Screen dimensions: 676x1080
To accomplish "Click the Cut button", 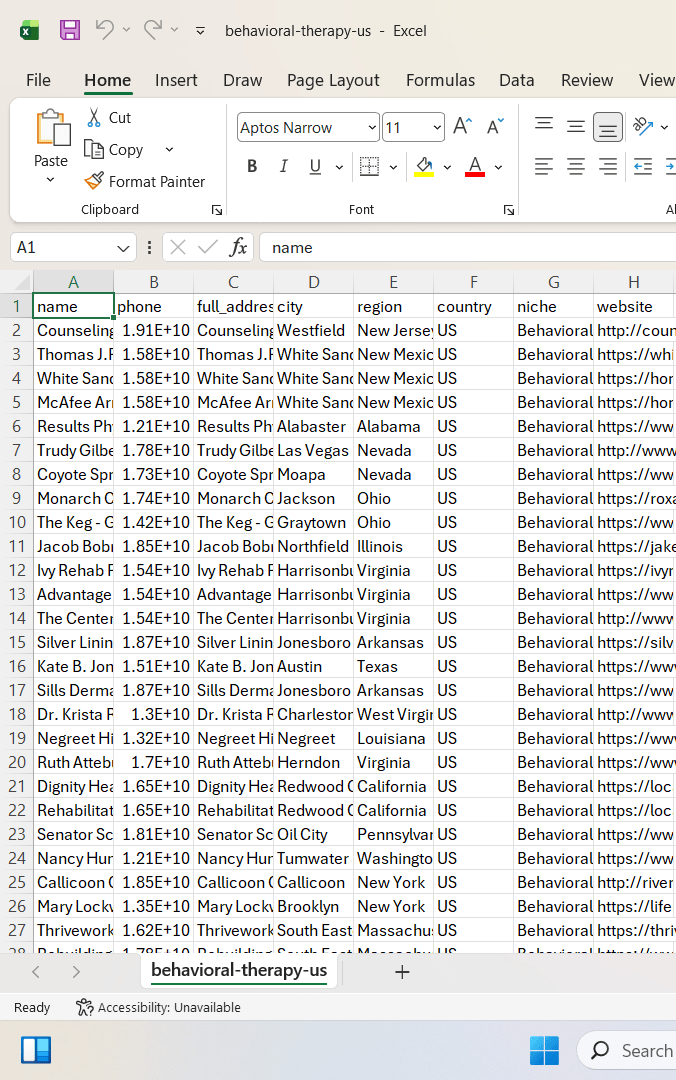I will point(109,118).
